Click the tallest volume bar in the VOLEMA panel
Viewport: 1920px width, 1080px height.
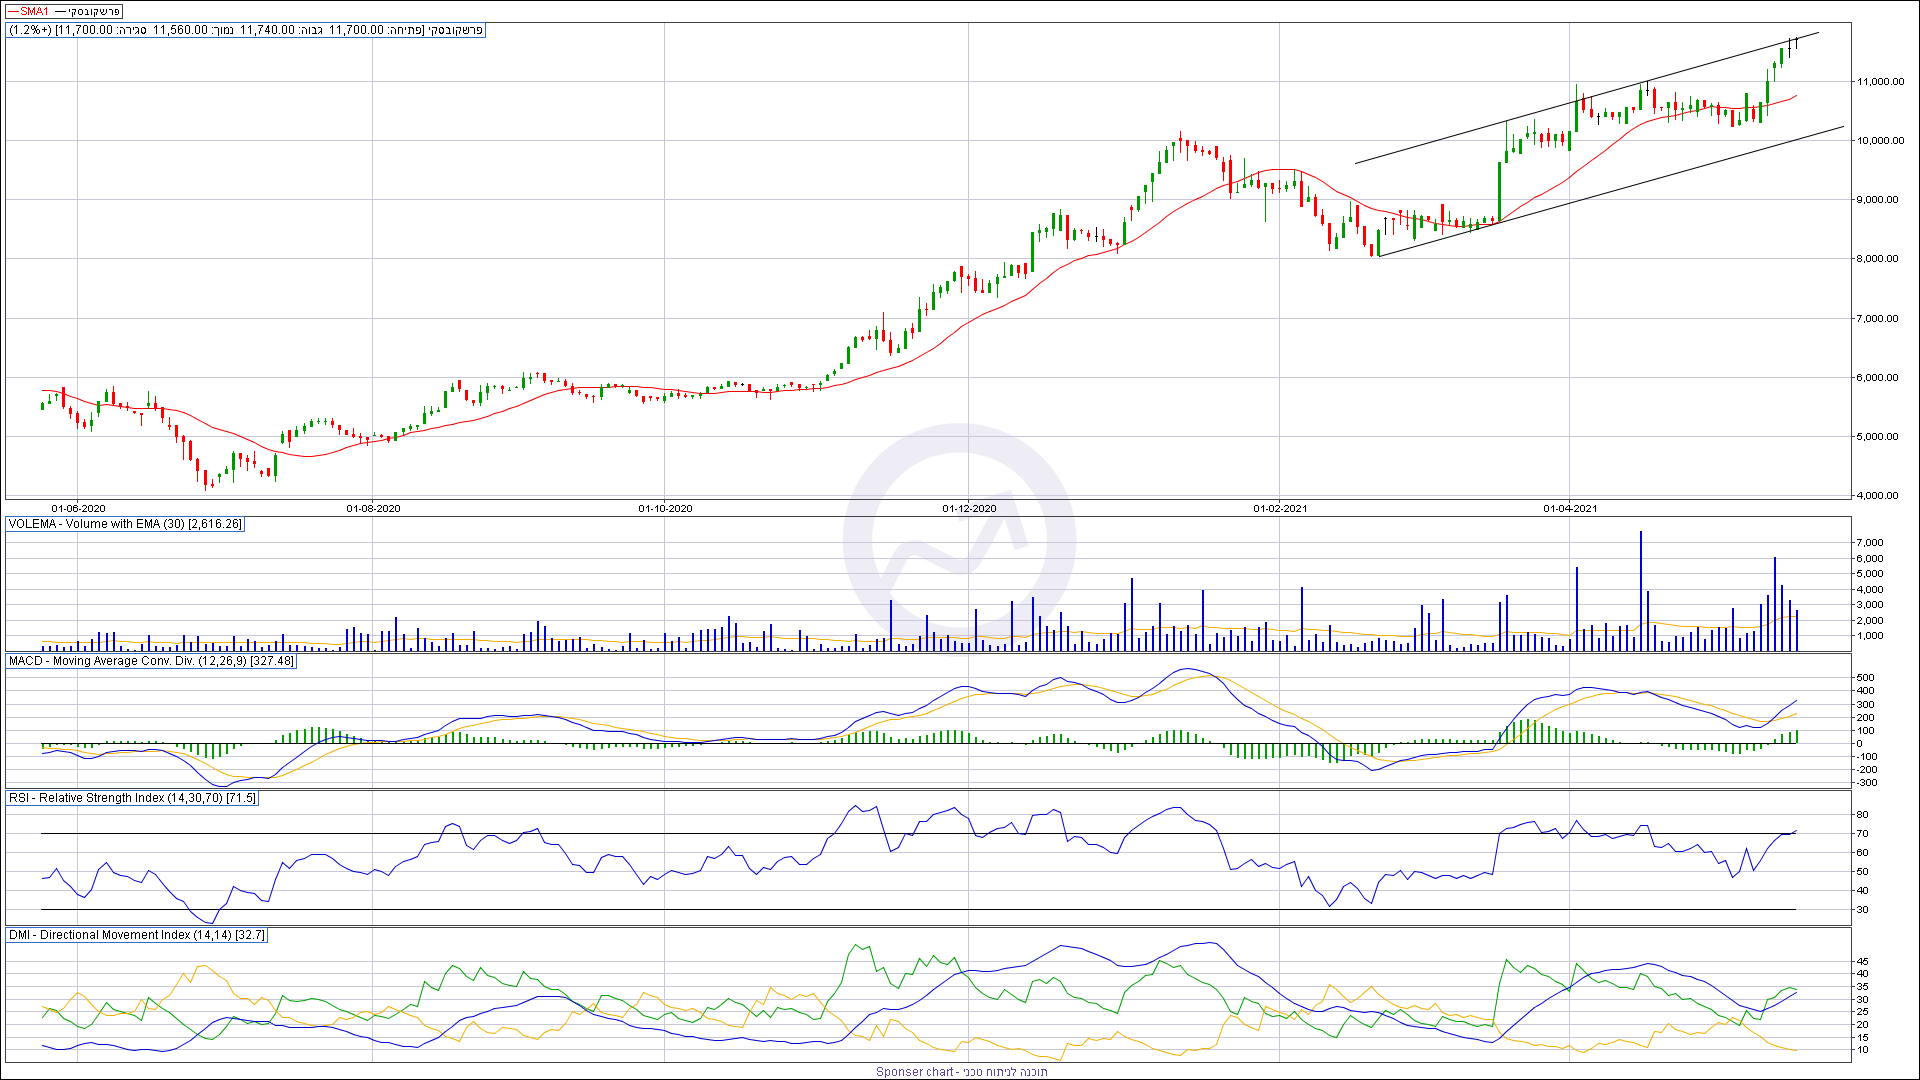pos(1641,590)
